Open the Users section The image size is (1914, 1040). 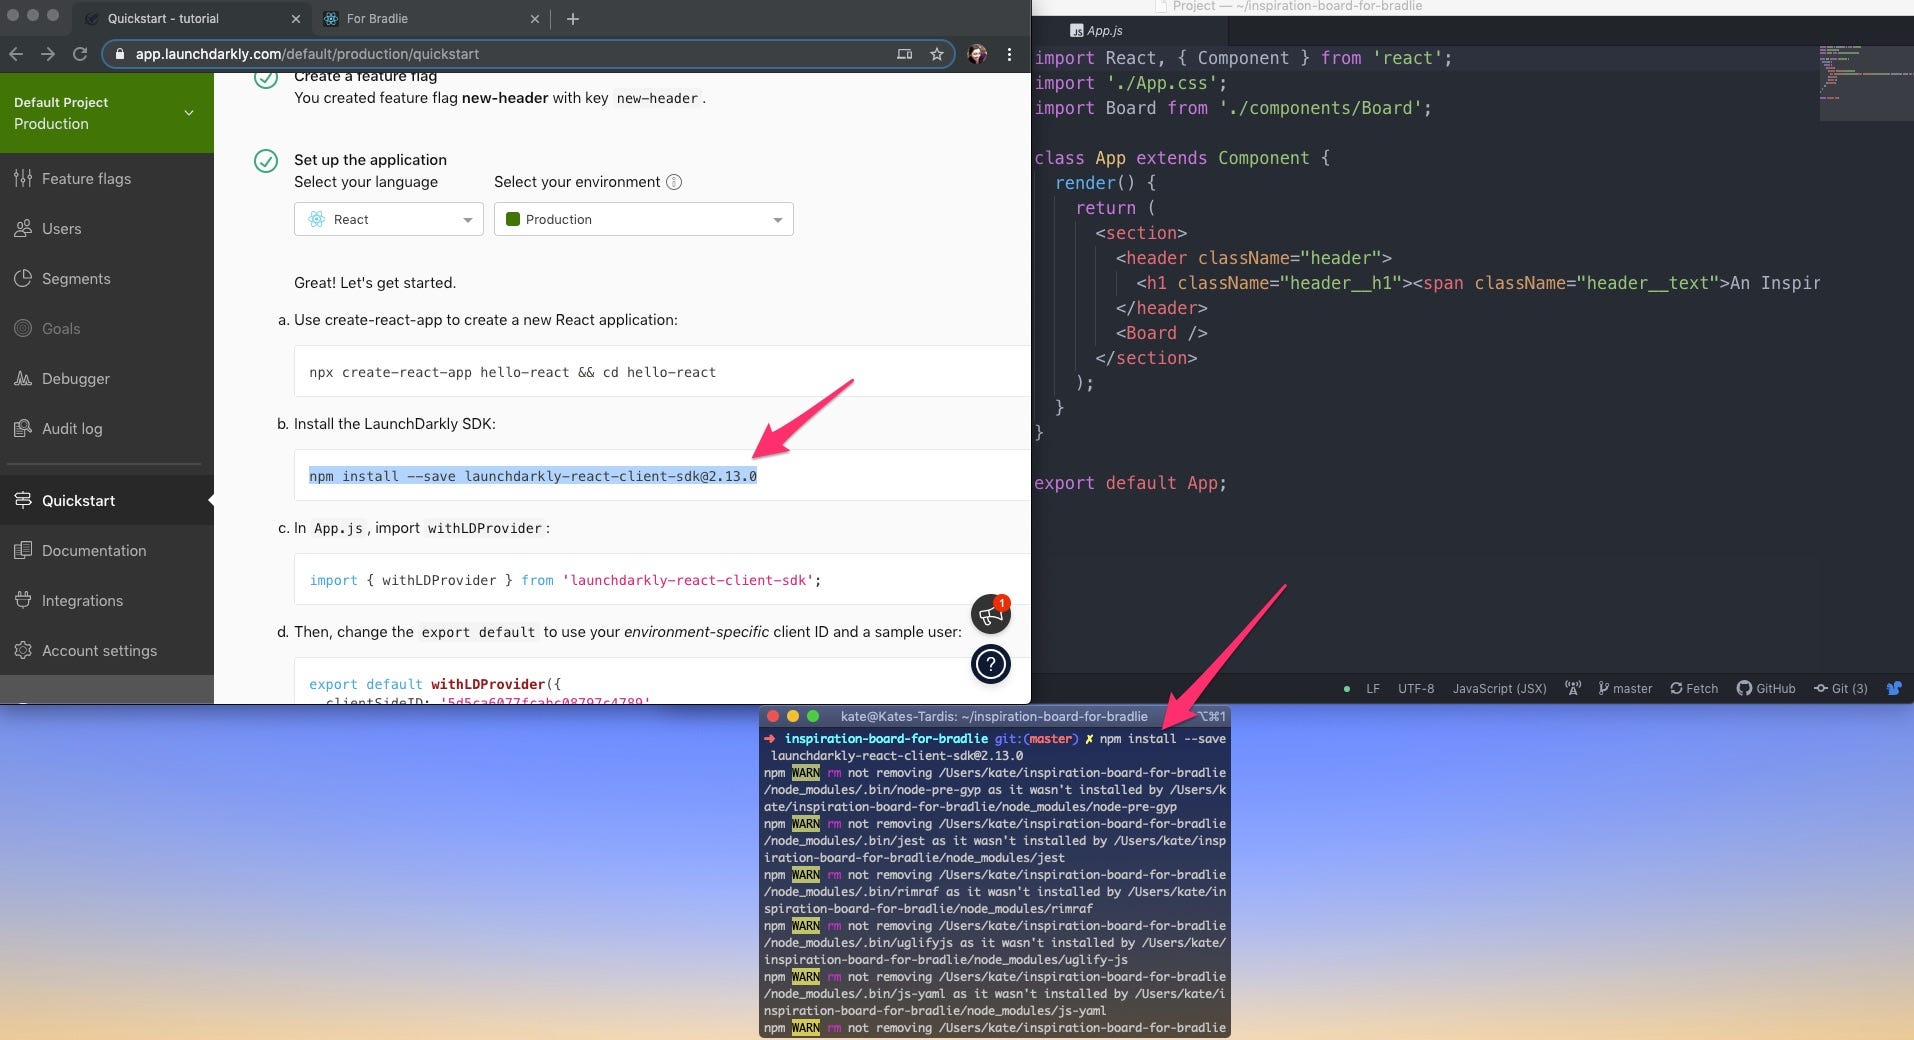click(x=61, y=229)
